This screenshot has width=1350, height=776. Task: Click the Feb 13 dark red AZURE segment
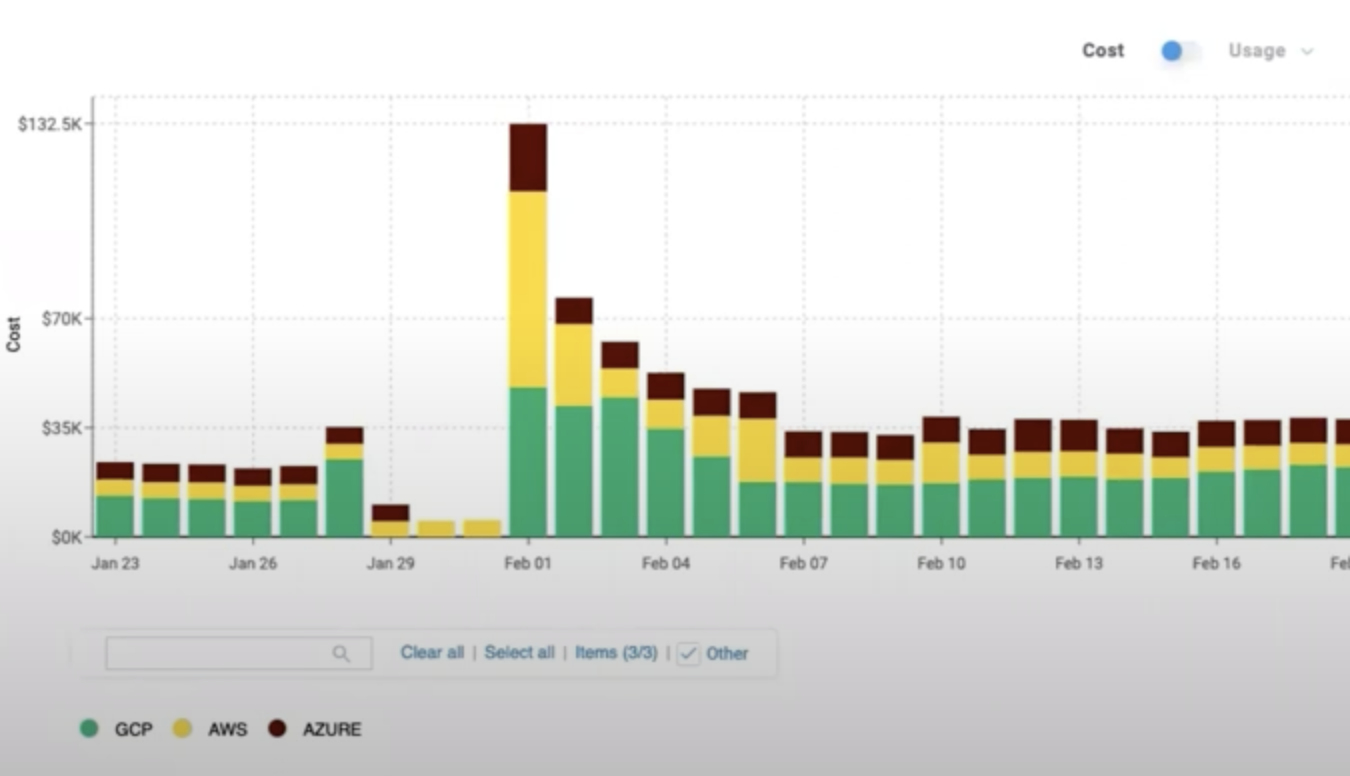[x=1080, y=435]
